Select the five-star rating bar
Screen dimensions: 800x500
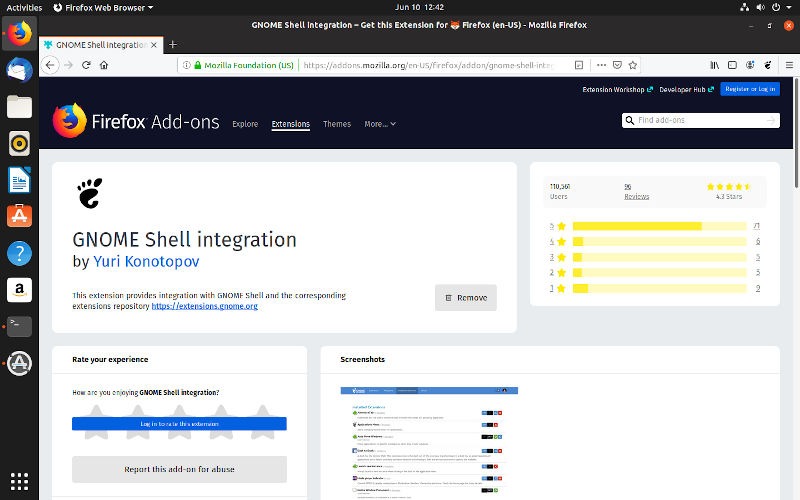659,226
